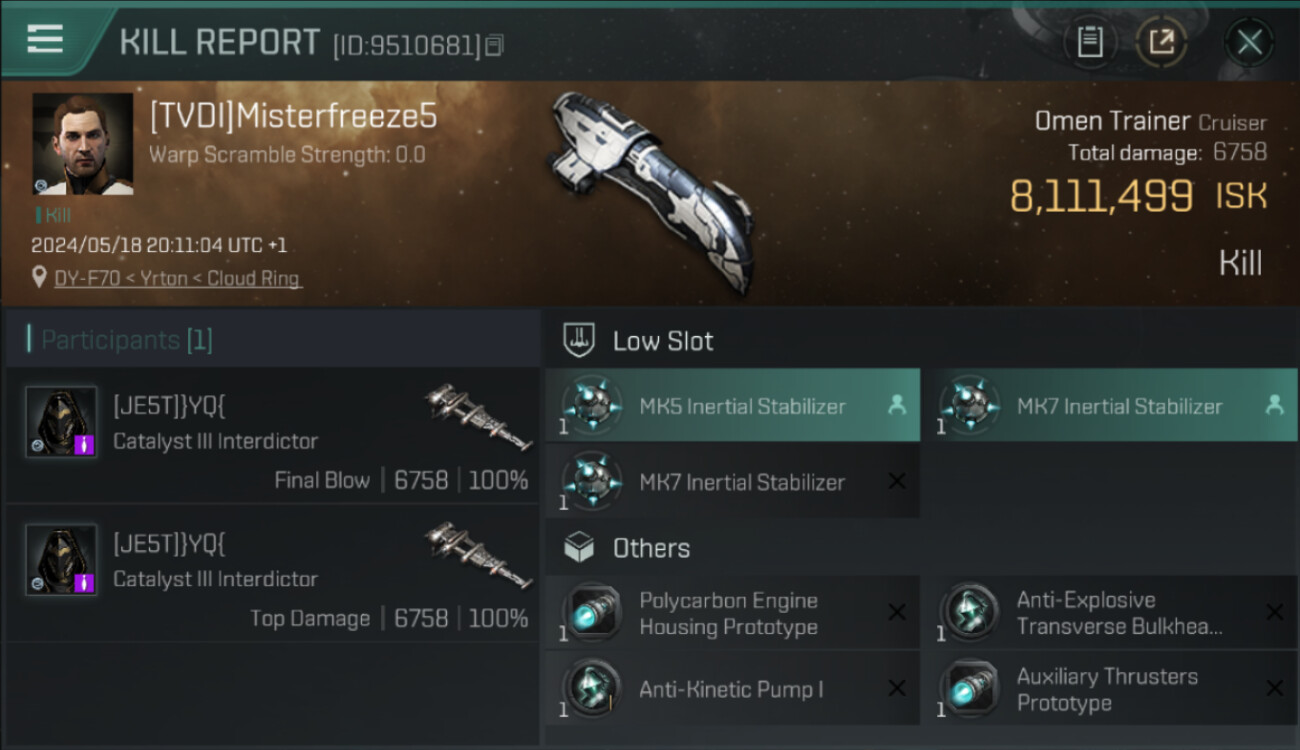
Task: Click the clipboard report icon
Action: pos(1089,42)
